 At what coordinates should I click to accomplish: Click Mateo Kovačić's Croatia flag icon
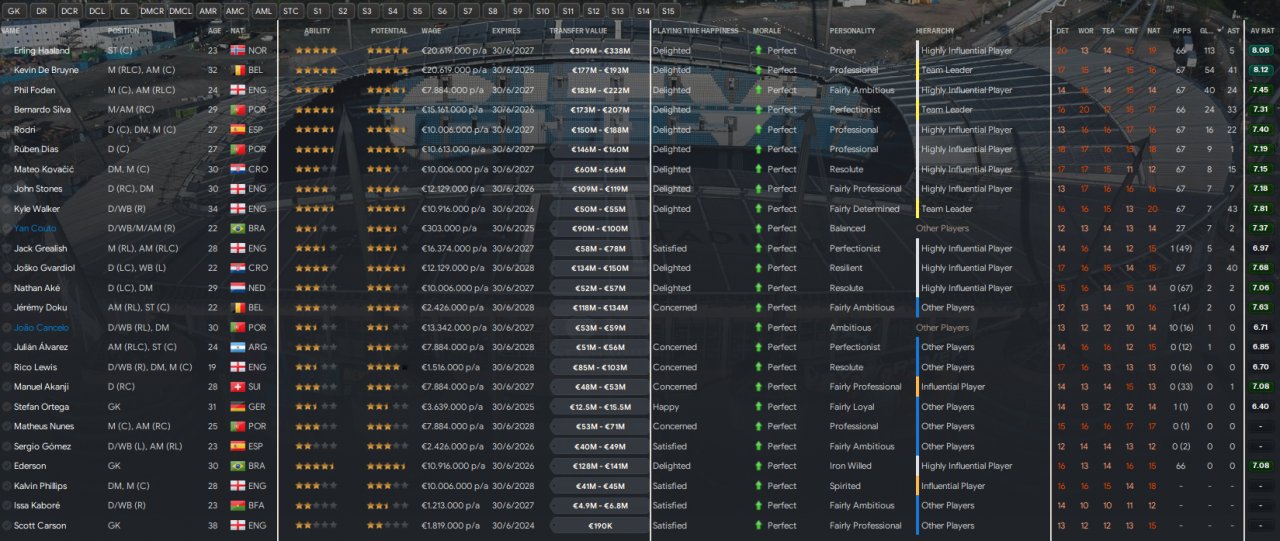pyautogui.click(x=237, y=169)
